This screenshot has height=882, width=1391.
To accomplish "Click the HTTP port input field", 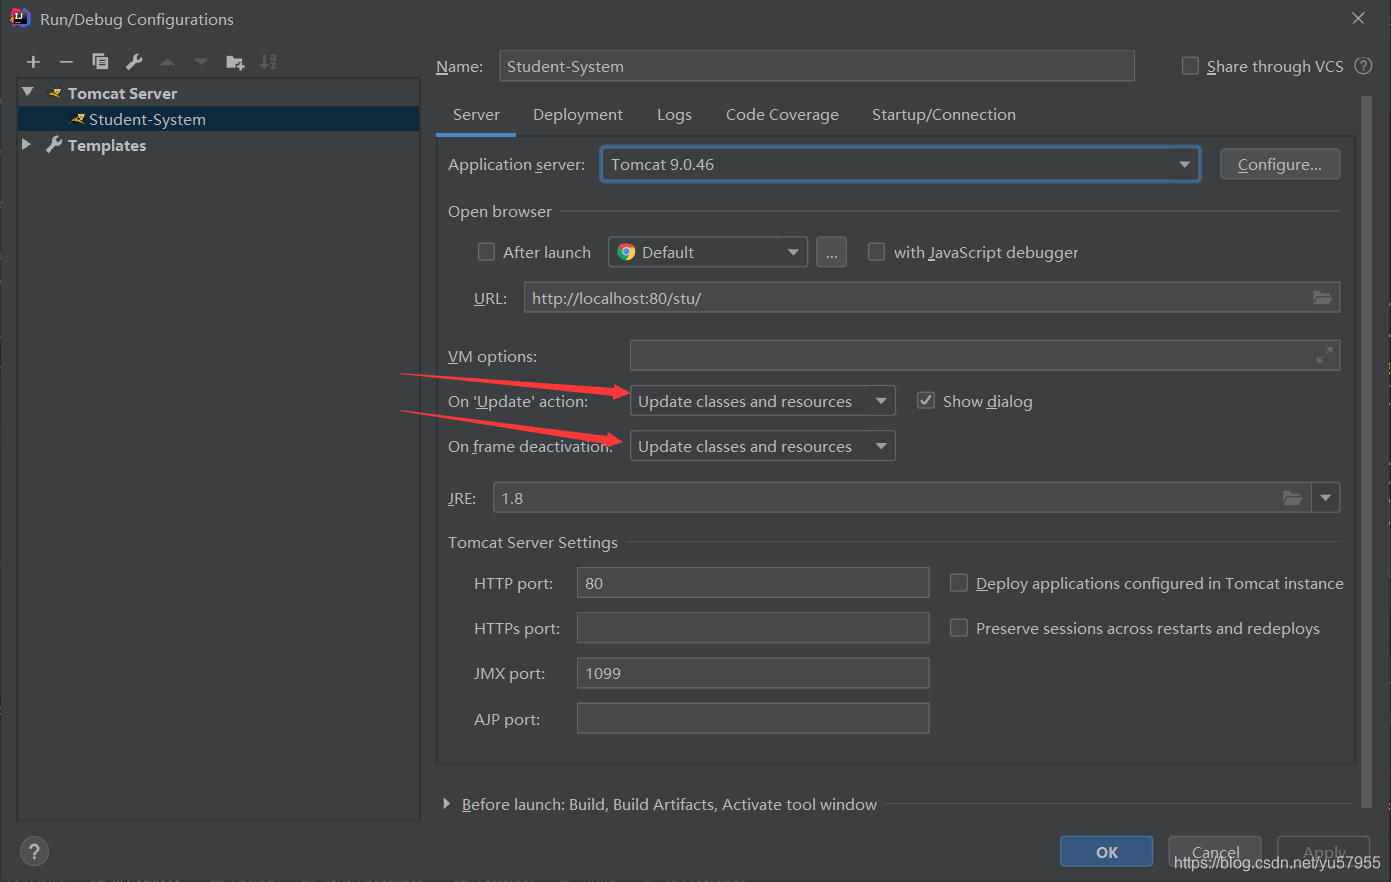I will [x=753, y=583].
